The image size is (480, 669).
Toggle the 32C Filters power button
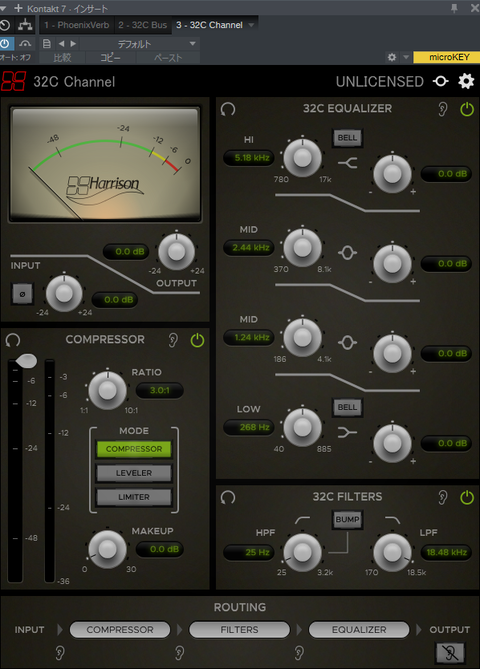(x=467, y=497)
